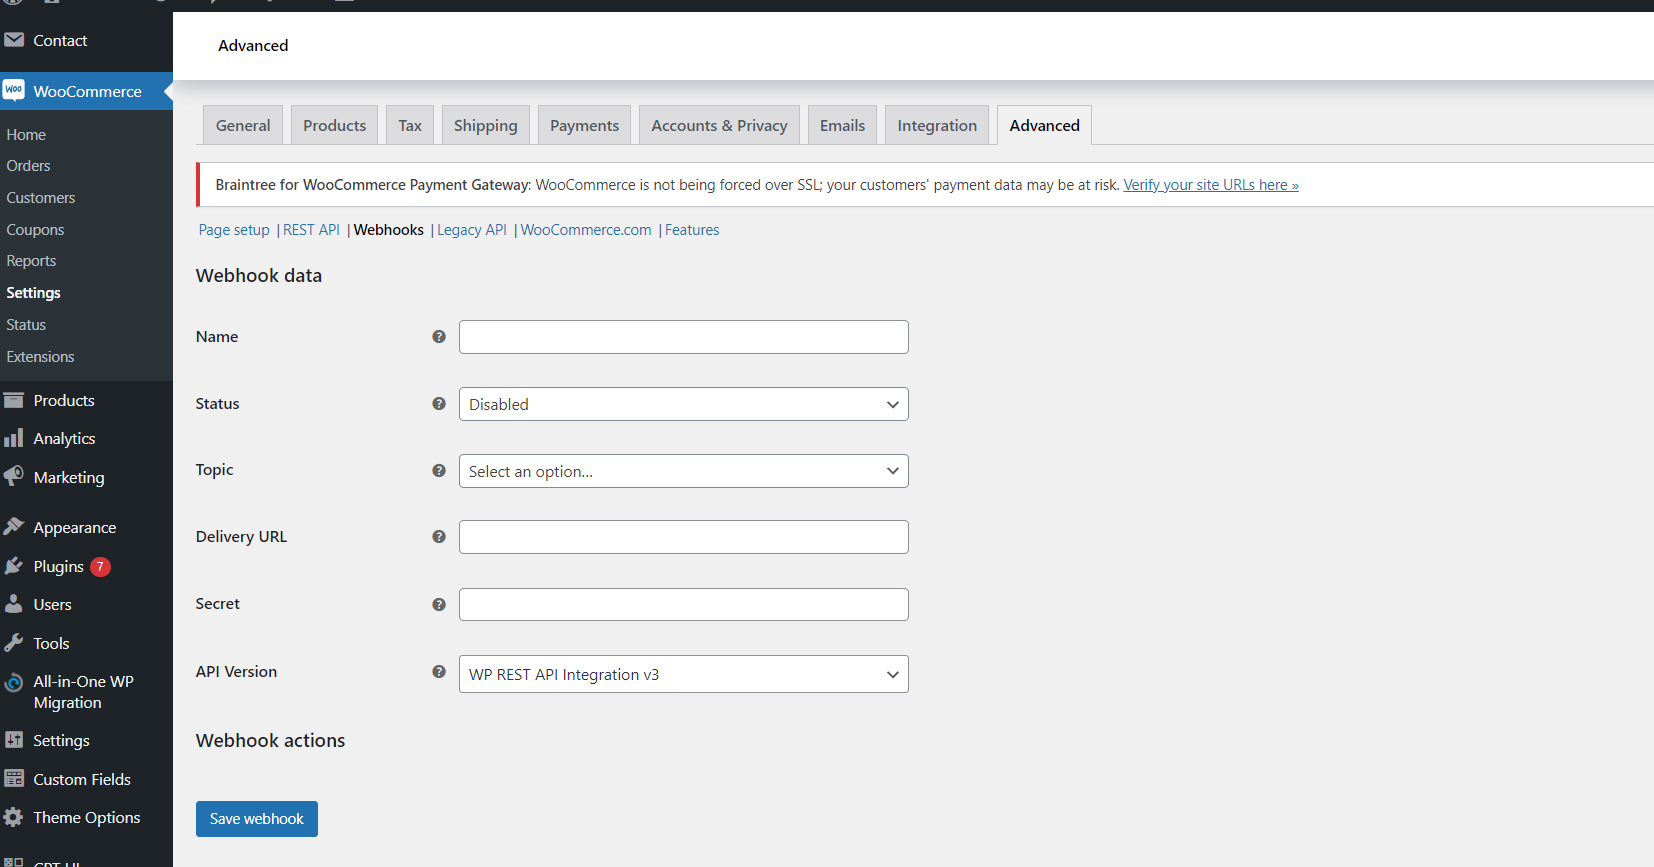Image resolution: width=1654 pixels, height=867 pixels.
Task: Switch to the Payments tab
Action: (585, 125)
